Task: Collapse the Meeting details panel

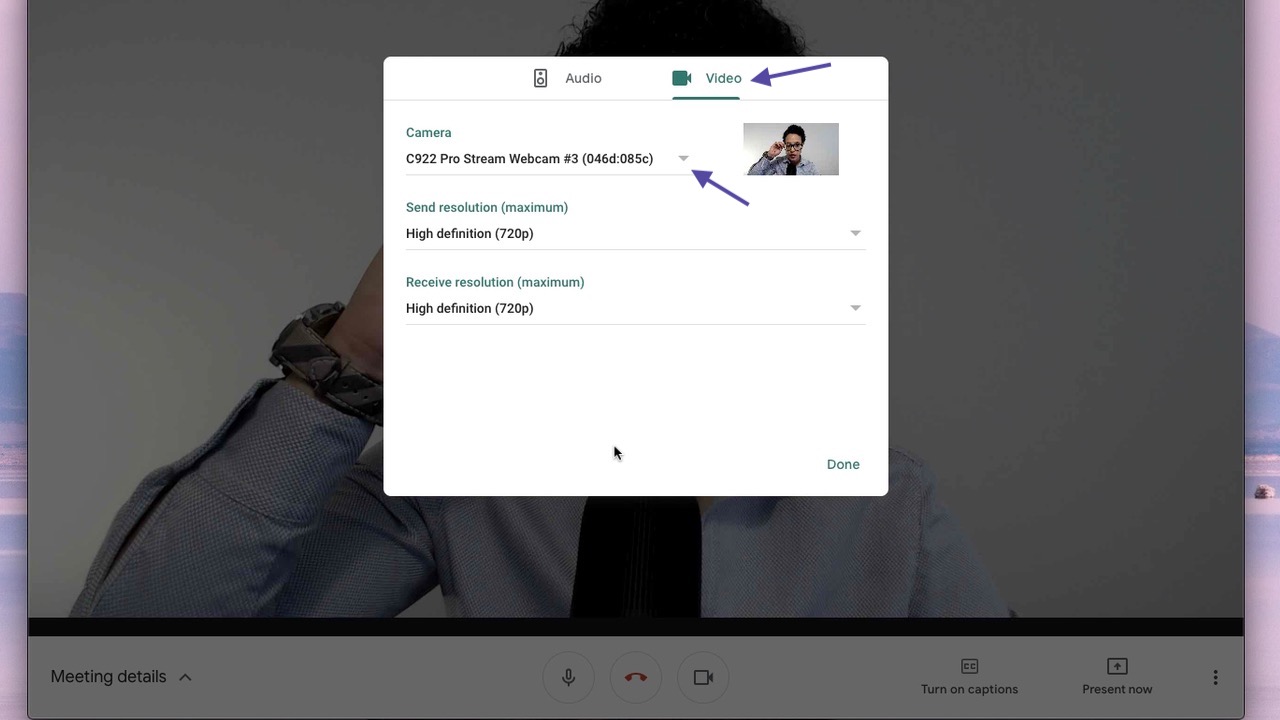Action: pos(185,676)
